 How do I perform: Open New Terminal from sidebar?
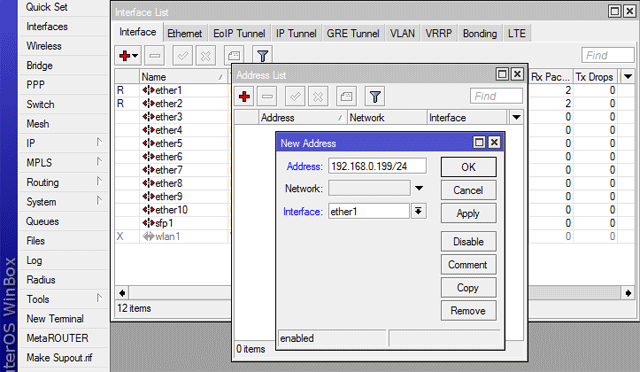coord(55,319)
